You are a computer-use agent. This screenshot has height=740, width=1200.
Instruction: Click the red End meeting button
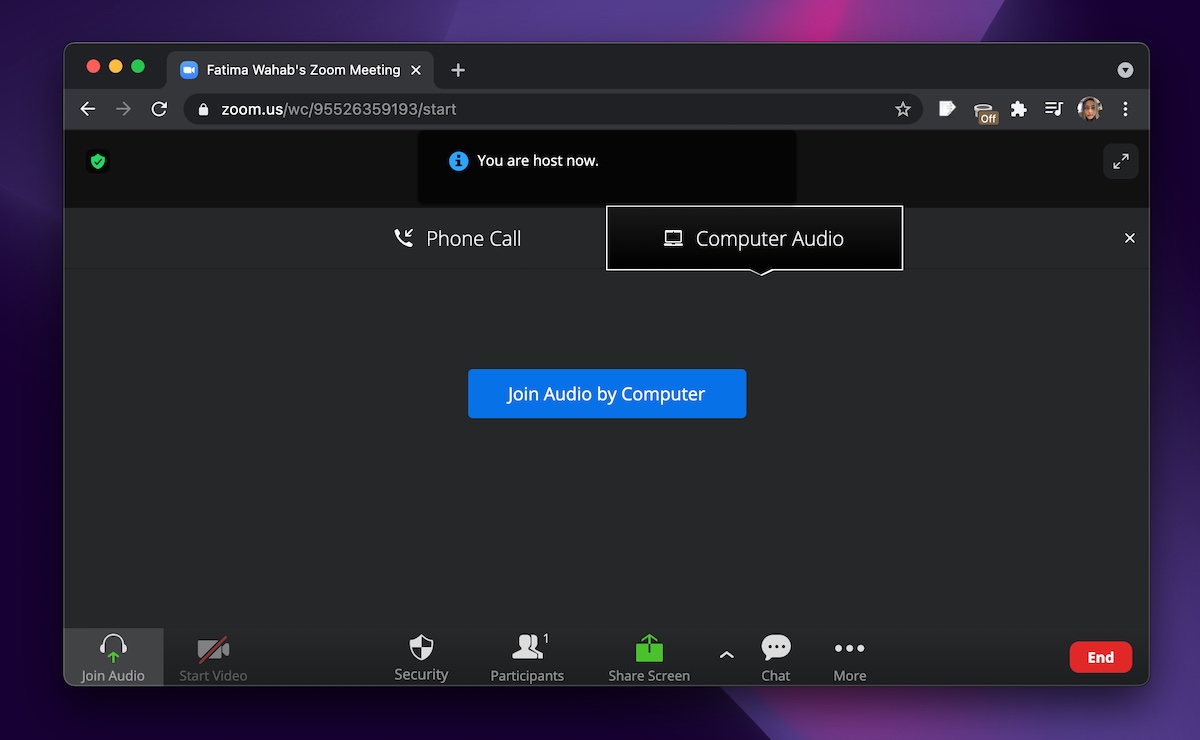(1101, 657)
